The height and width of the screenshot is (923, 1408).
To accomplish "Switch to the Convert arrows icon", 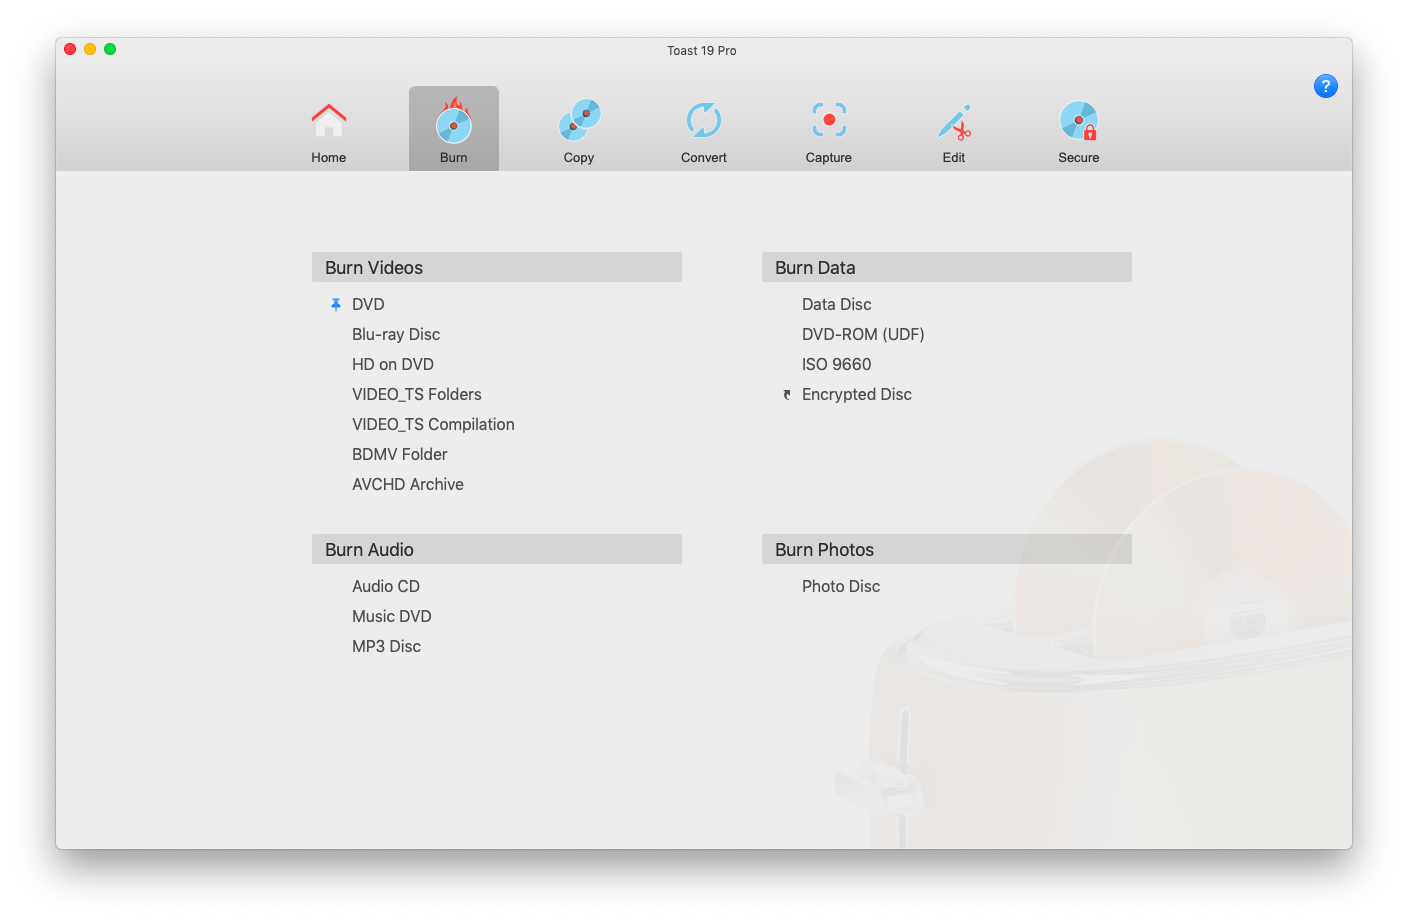I will pos(704,120).
